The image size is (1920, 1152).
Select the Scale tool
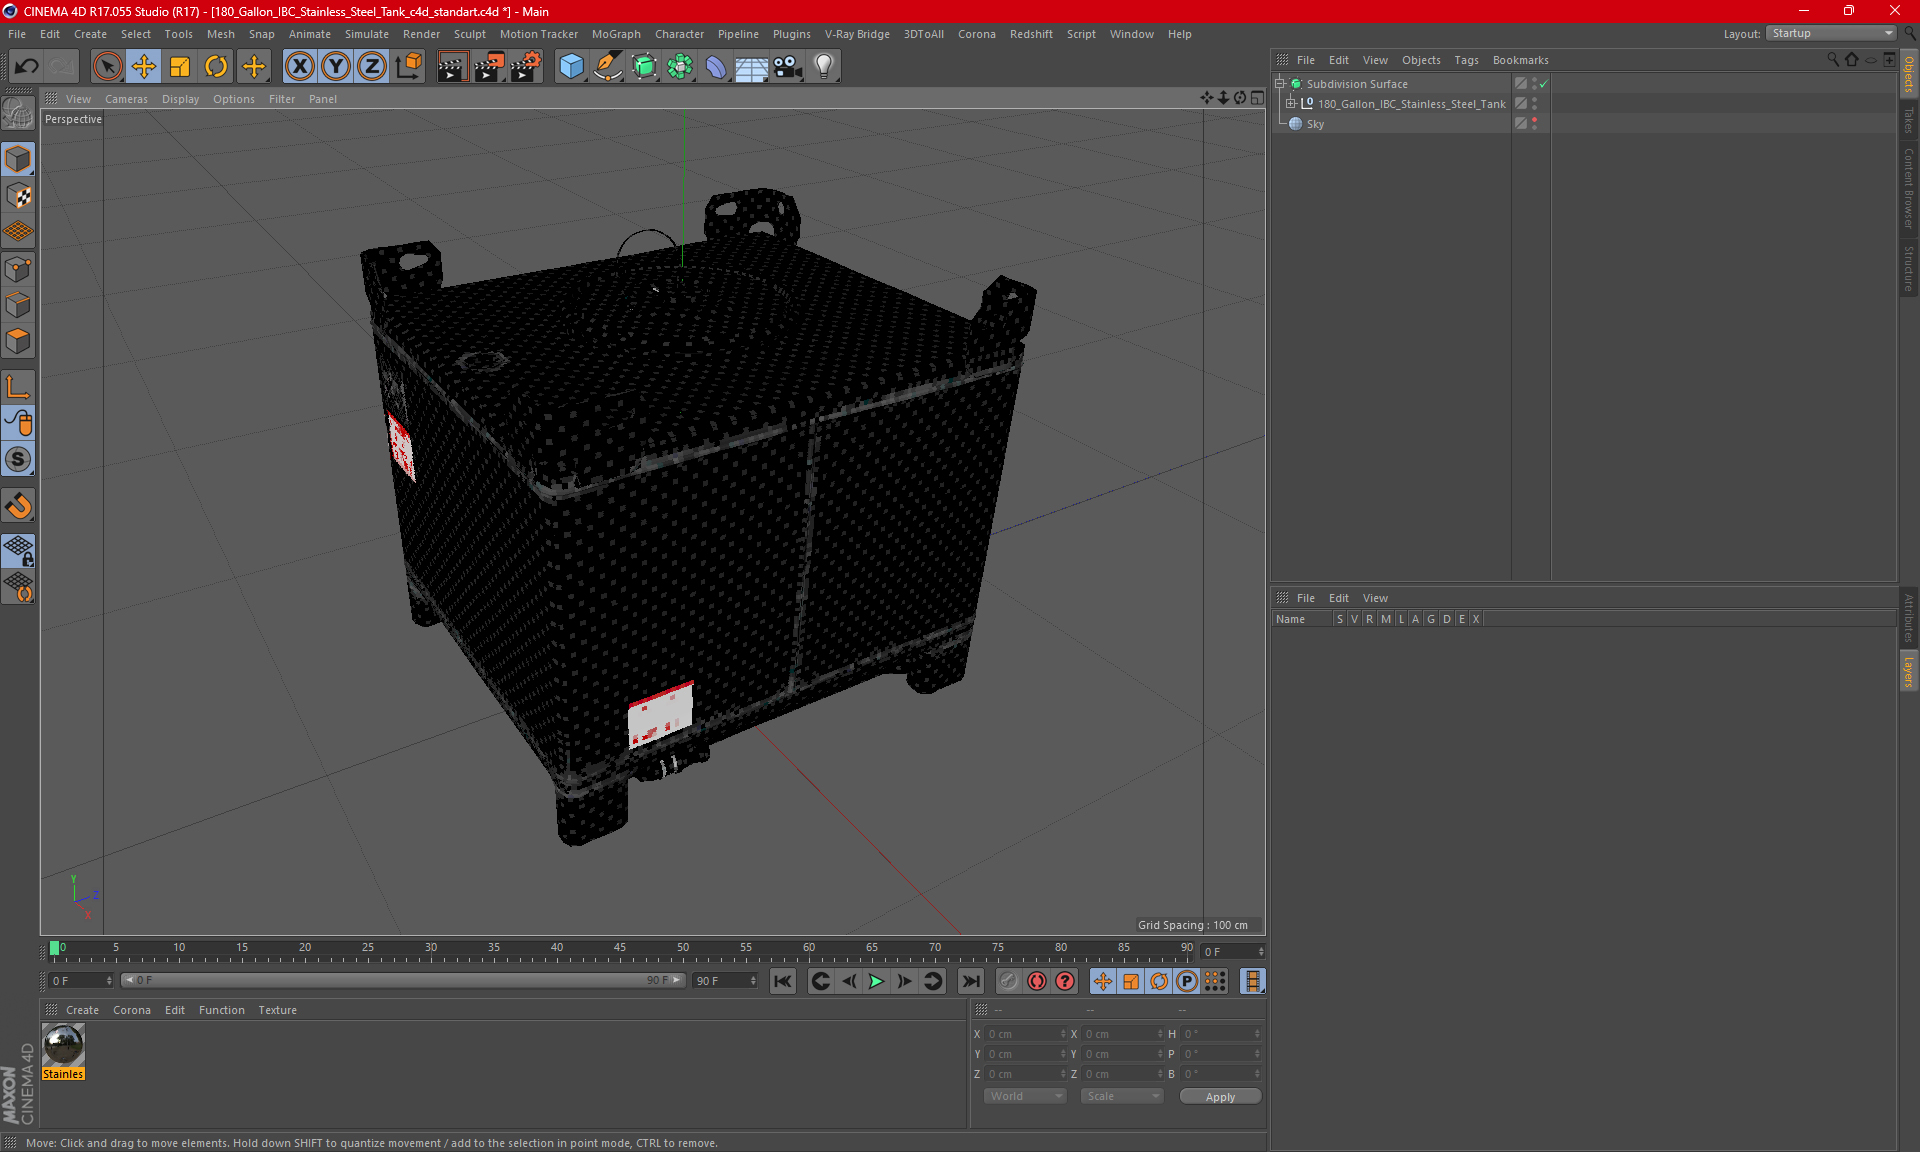click(x=180, y=67)
